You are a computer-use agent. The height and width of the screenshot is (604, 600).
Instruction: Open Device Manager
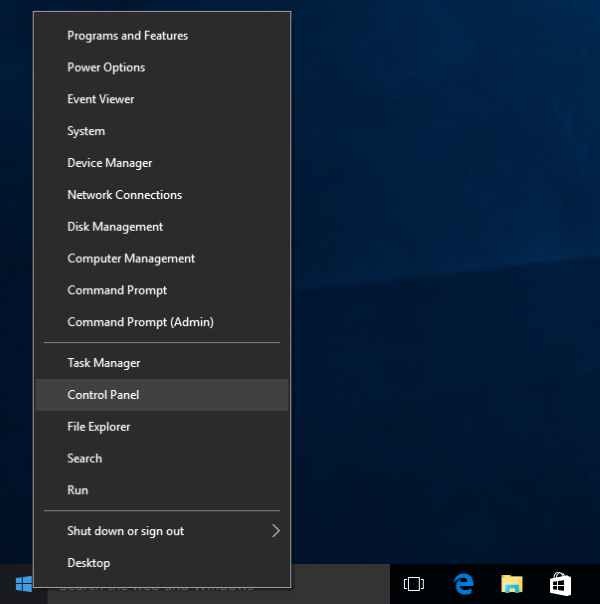click(x=110, y=163)
